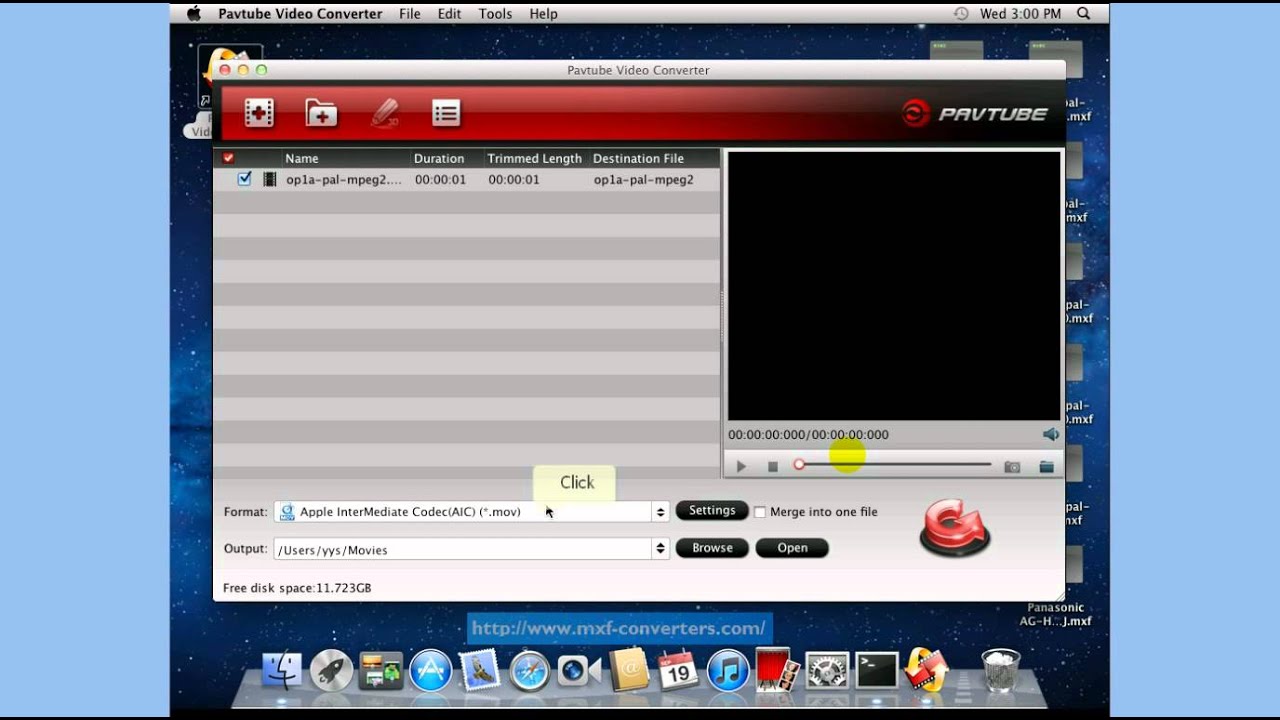This screenshot has width=1280, height=720.
Task: Take a snapshot with the camera icon
Action: (x=1012, y=467)
